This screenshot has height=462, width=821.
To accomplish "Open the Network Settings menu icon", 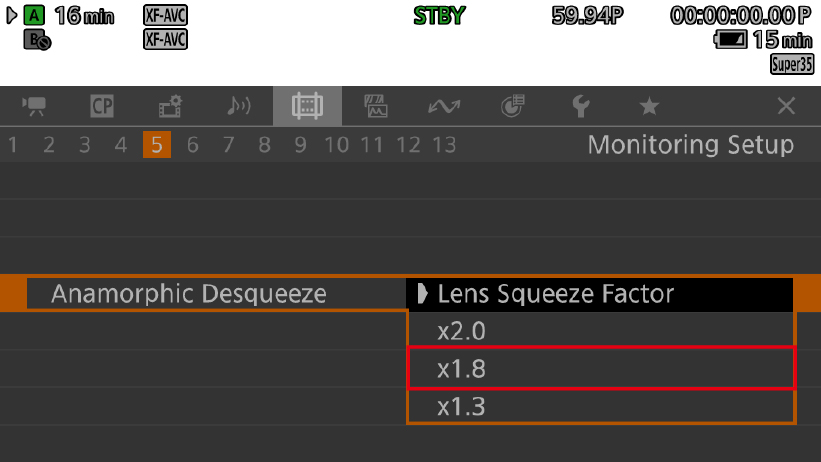I will (x=443, y=106).
